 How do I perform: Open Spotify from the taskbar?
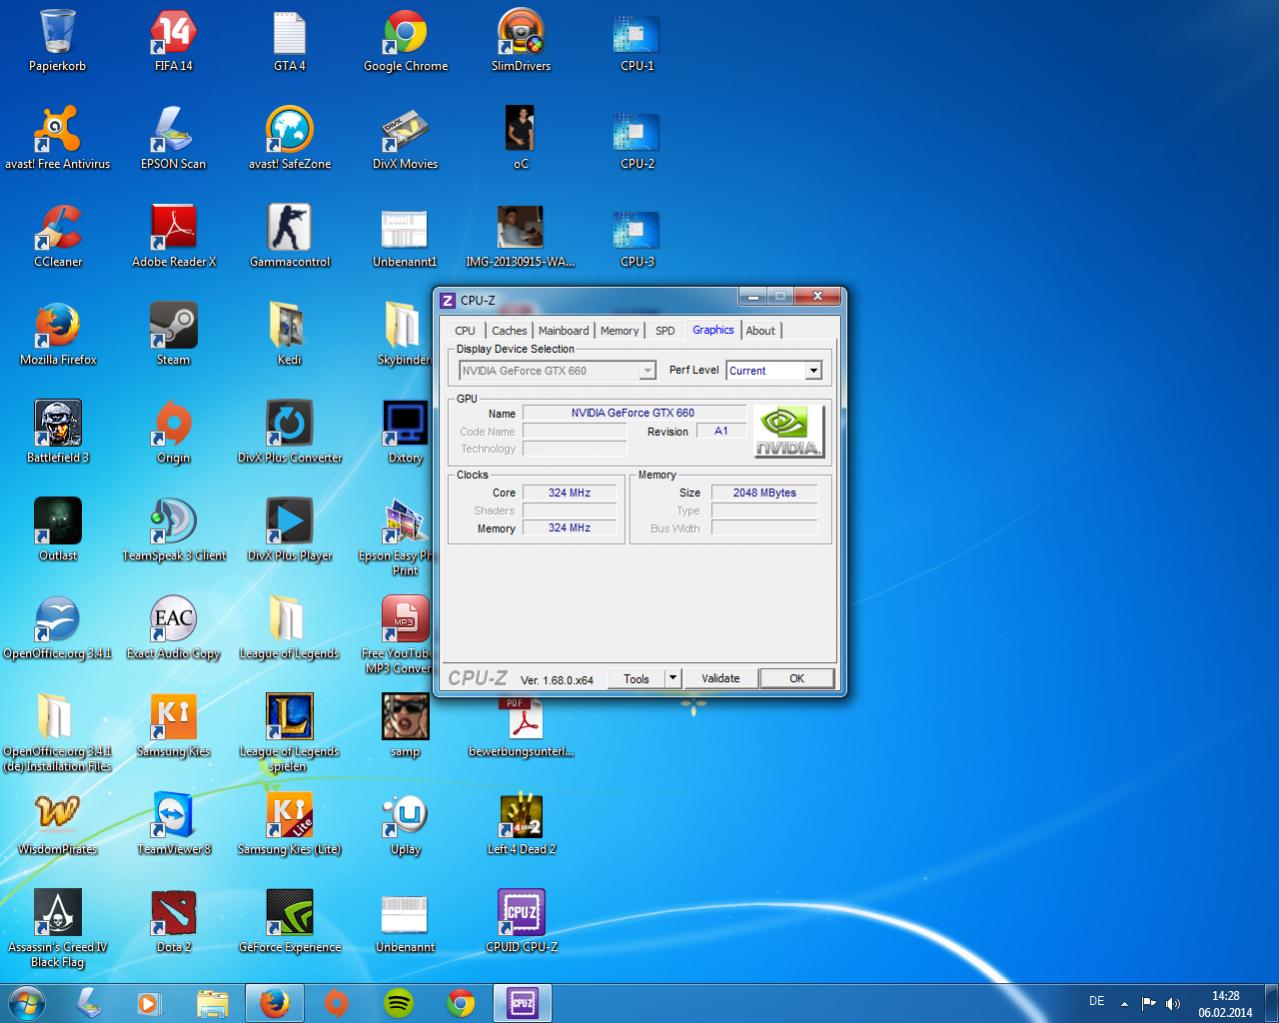point(399,1002)
